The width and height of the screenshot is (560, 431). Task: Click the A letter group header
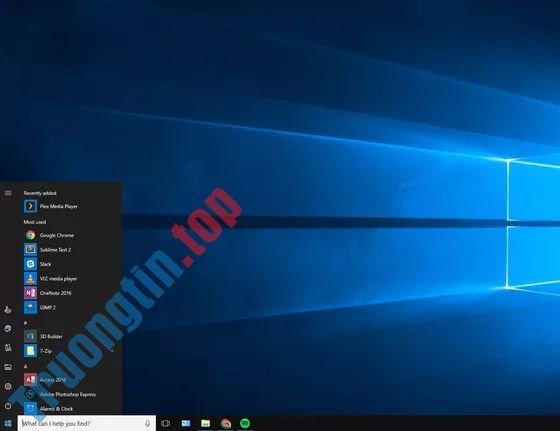(x=25, y=366)
